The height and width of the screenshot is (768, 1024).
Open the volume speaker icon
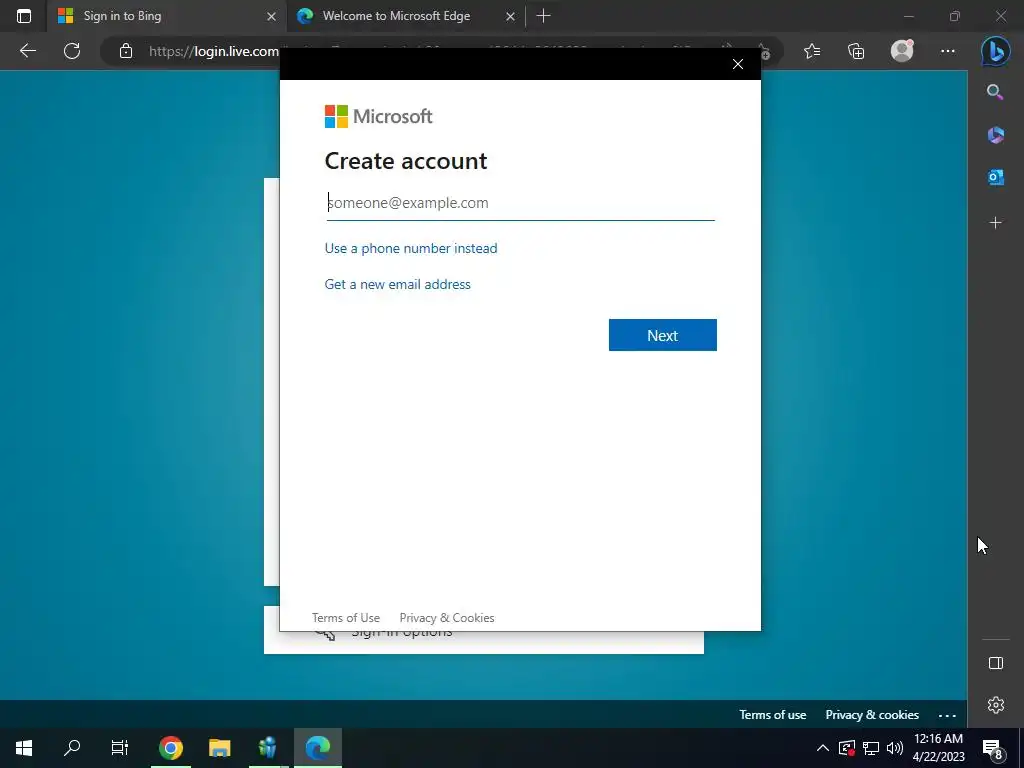coord(895,748)
